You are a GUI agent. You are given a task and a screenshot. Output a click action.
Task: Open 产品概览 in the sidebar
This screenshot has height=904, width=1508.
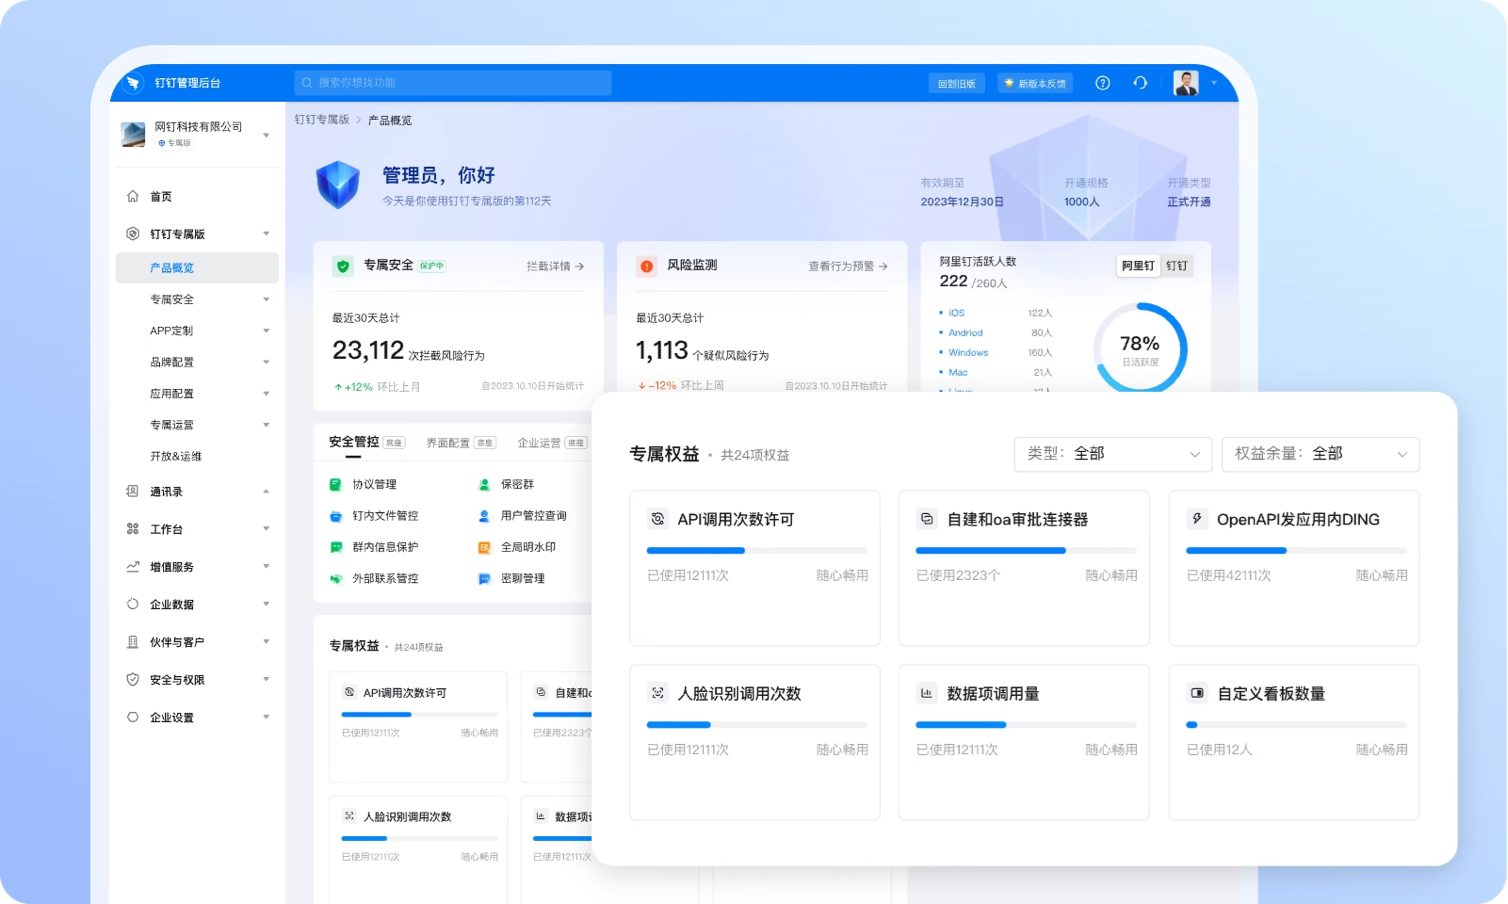click(x=197, y=268)
